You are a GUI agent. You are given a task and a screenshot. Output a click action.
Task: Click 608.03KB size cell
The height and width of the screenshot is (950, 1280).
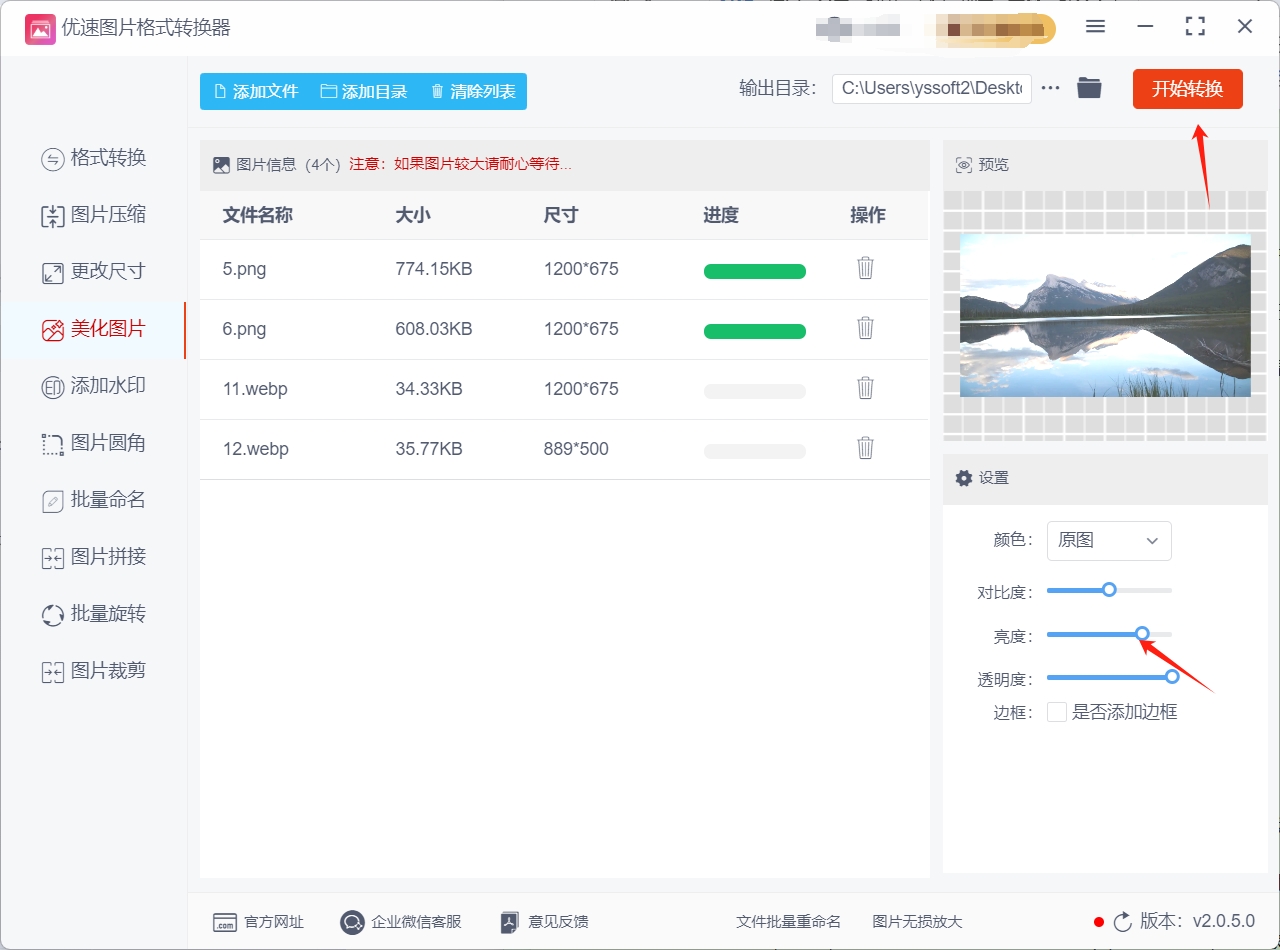tap(434, 329)
